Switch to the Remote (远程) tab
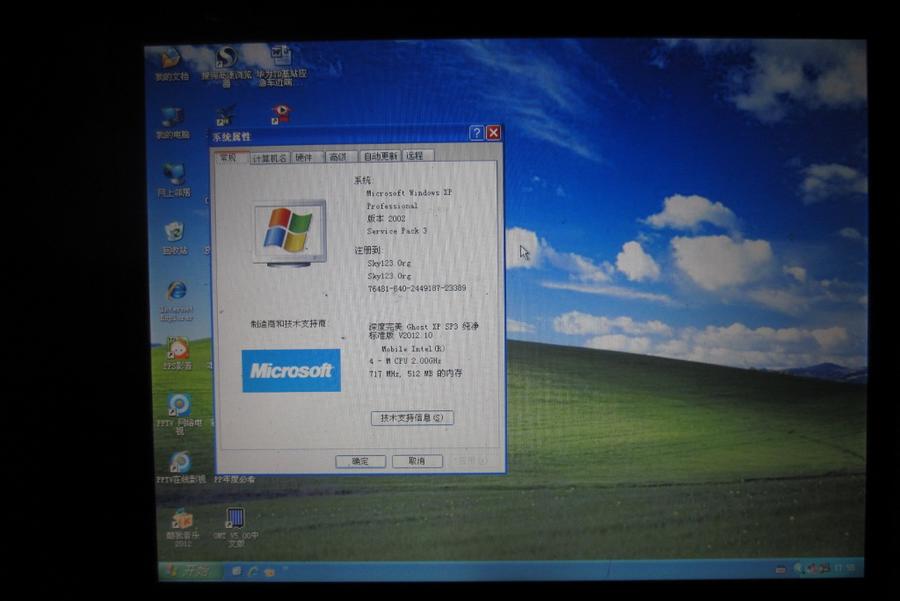 coord(418,156)
